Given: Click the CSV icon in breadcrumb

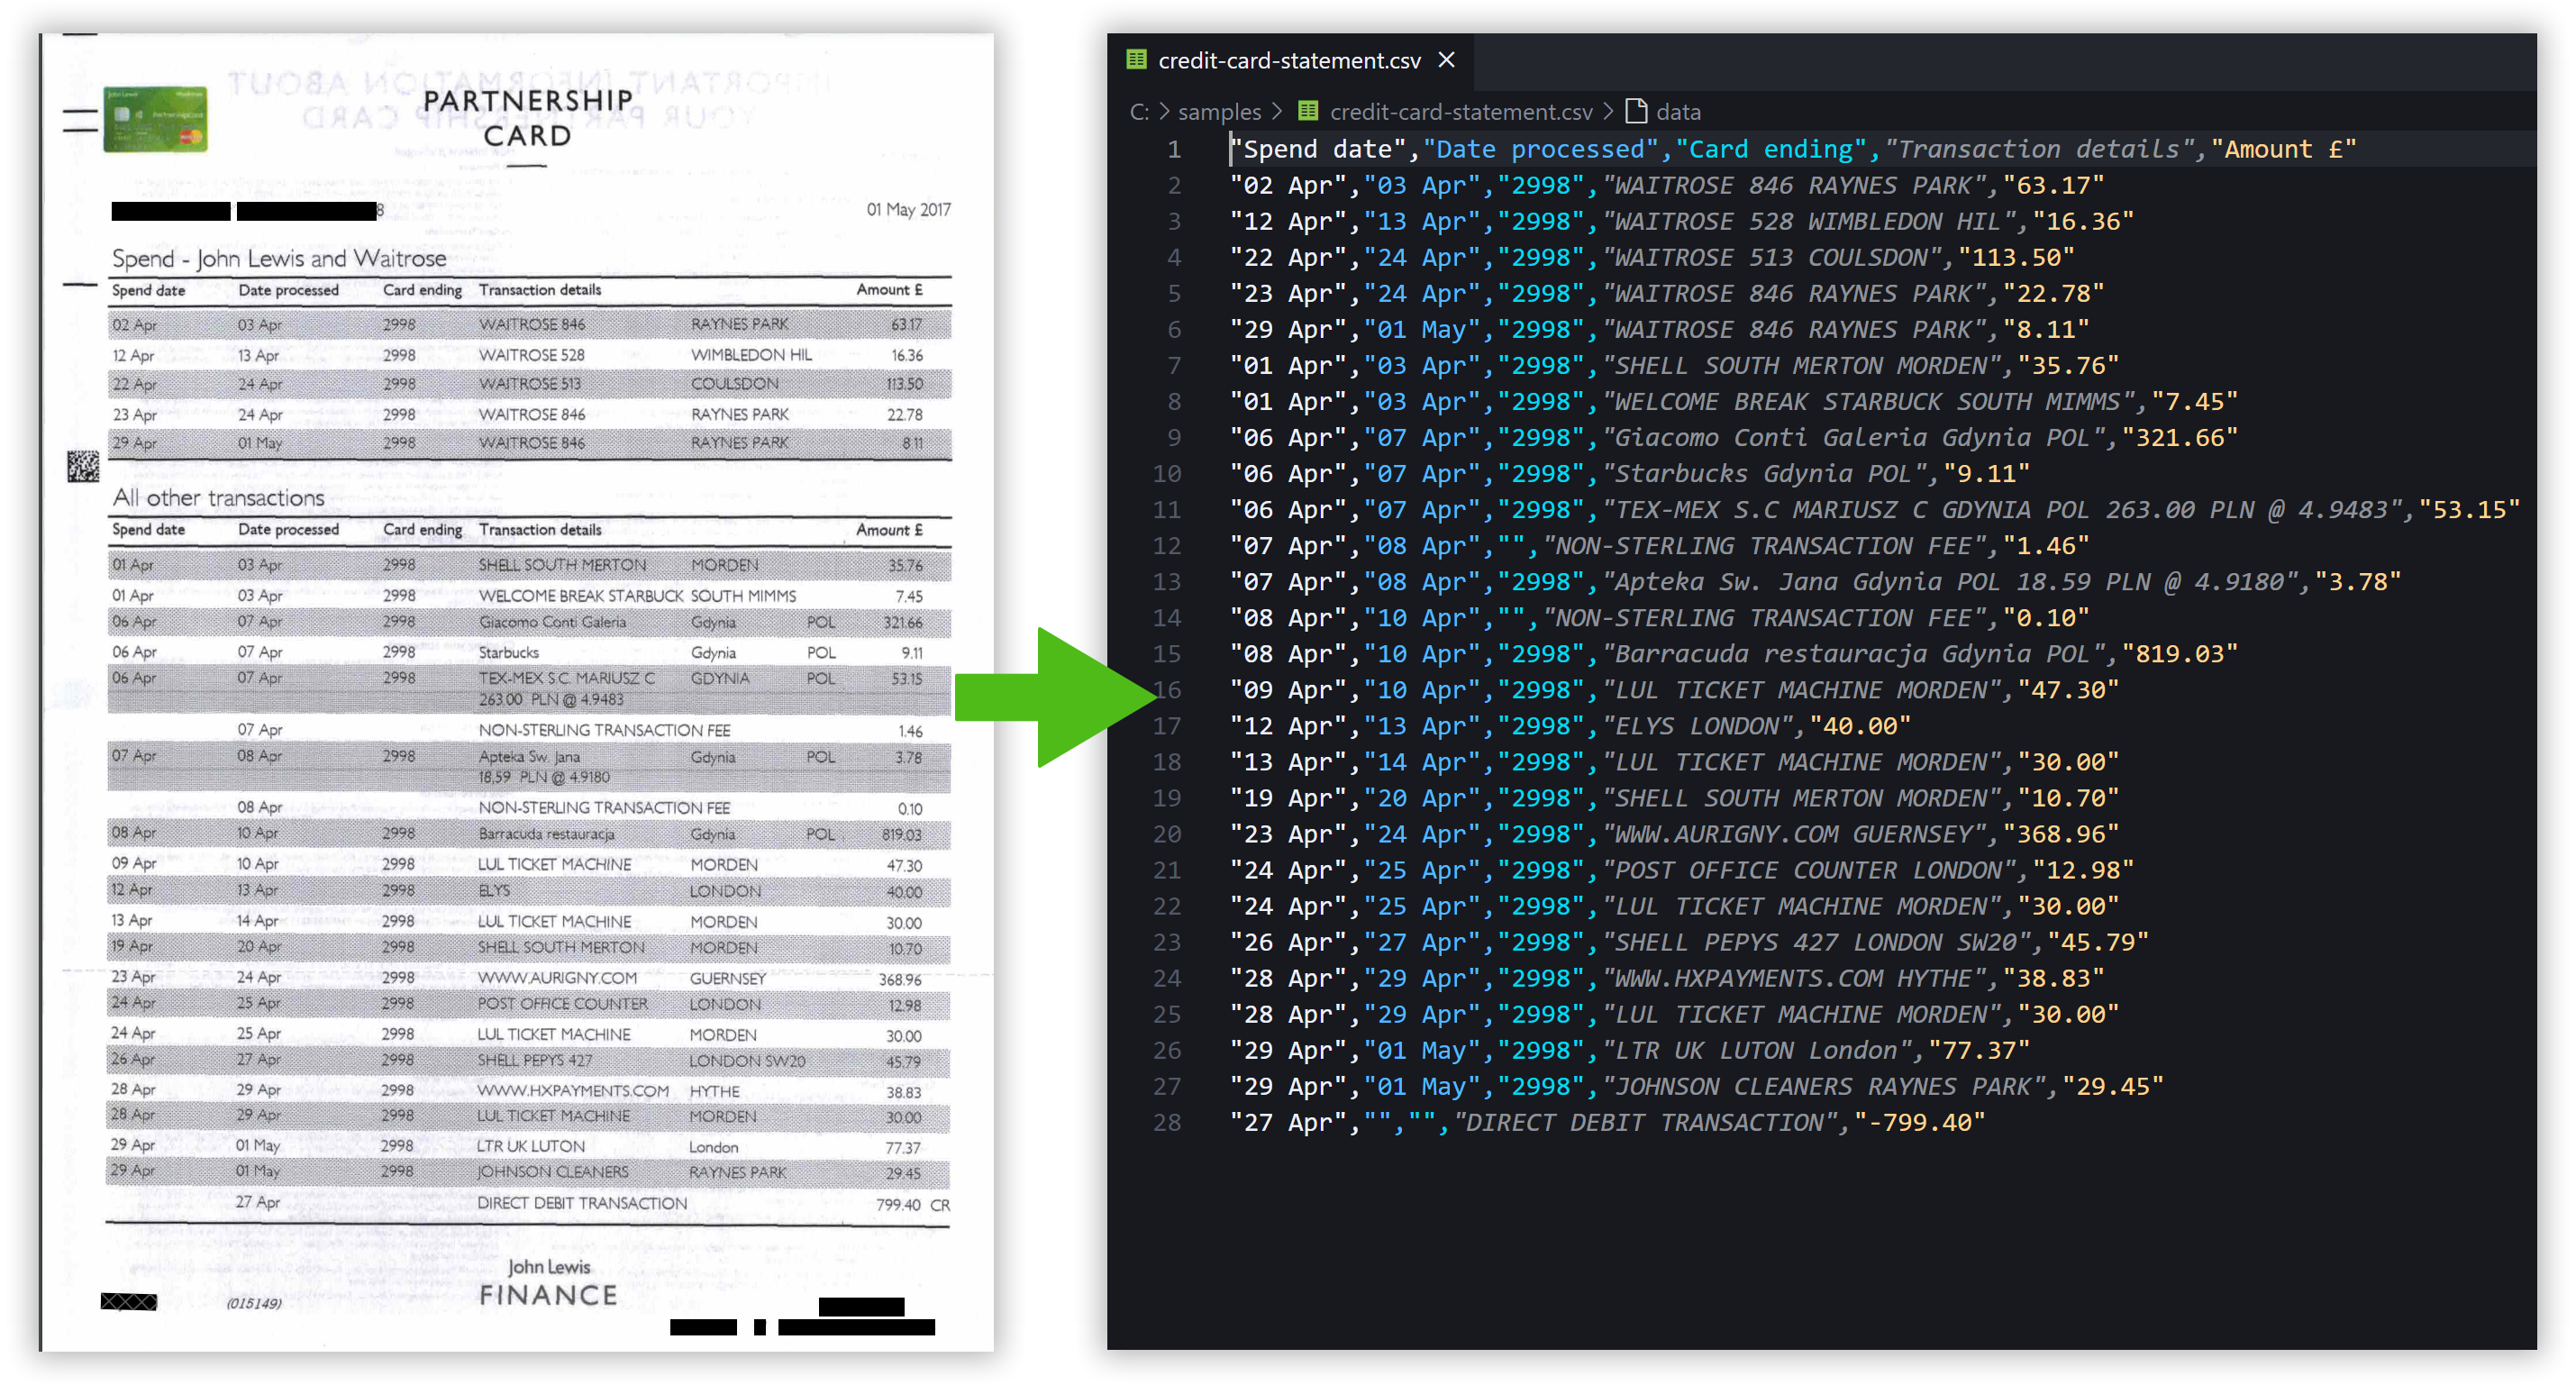Looking at the screenshot, I should pos(1308,111).
